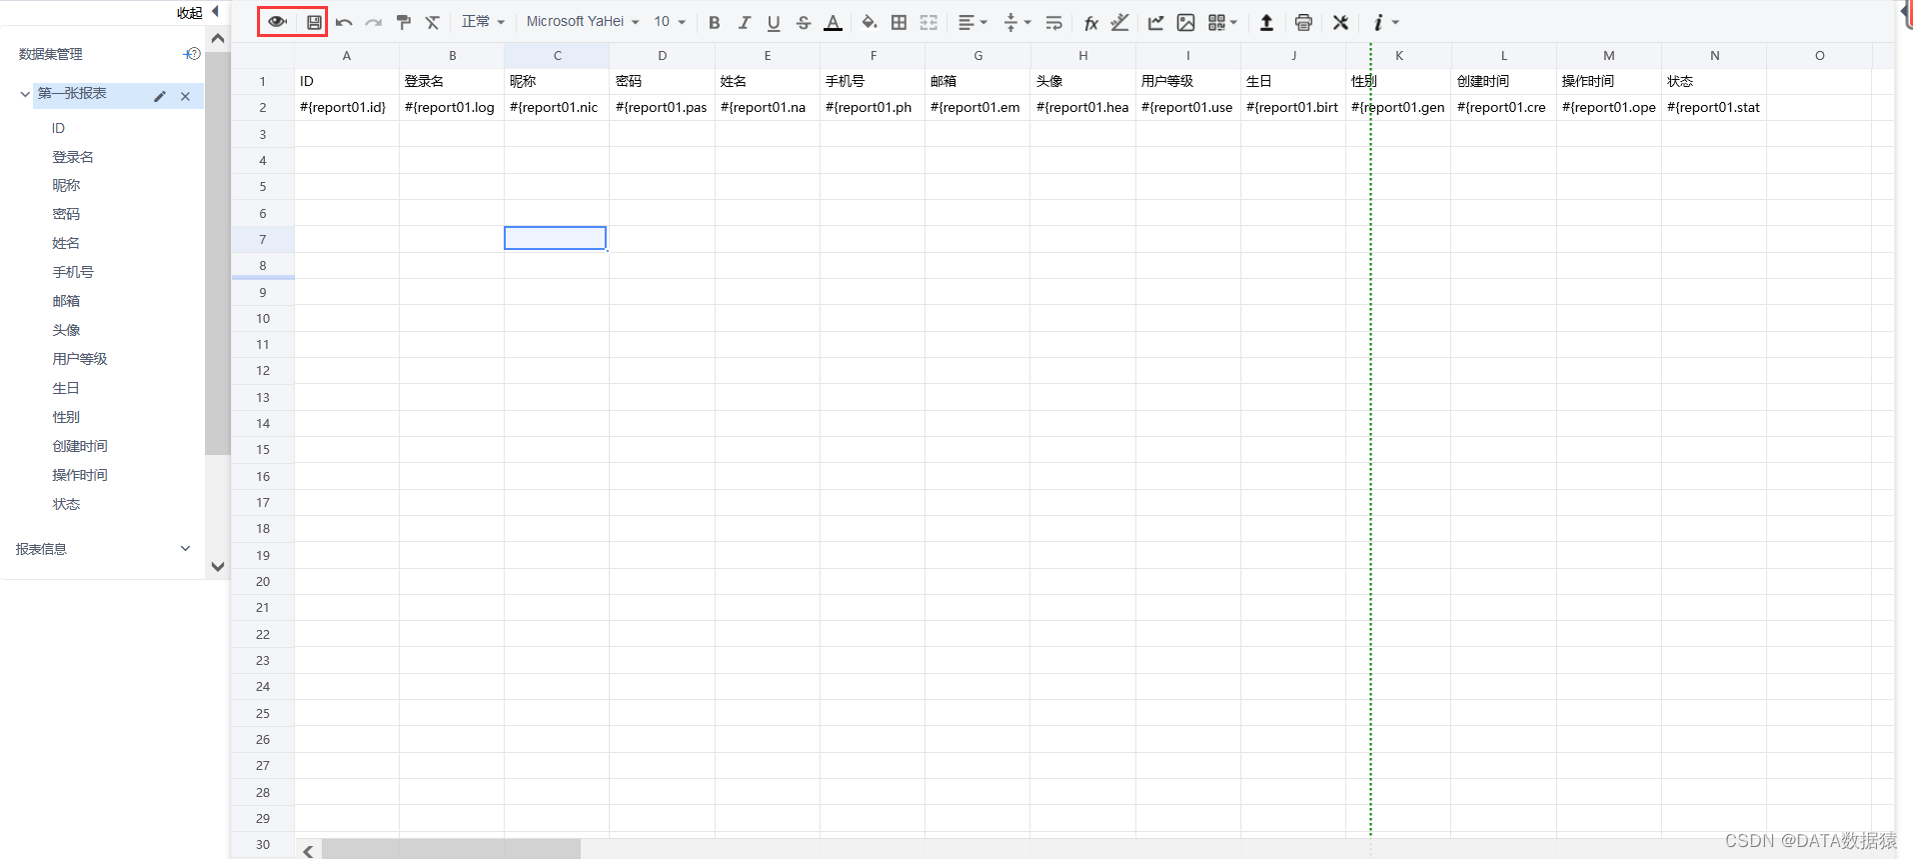1913x859 pixels.
Task: Select the 第一张报表 dataset node
Action: [x=72, y=93]
